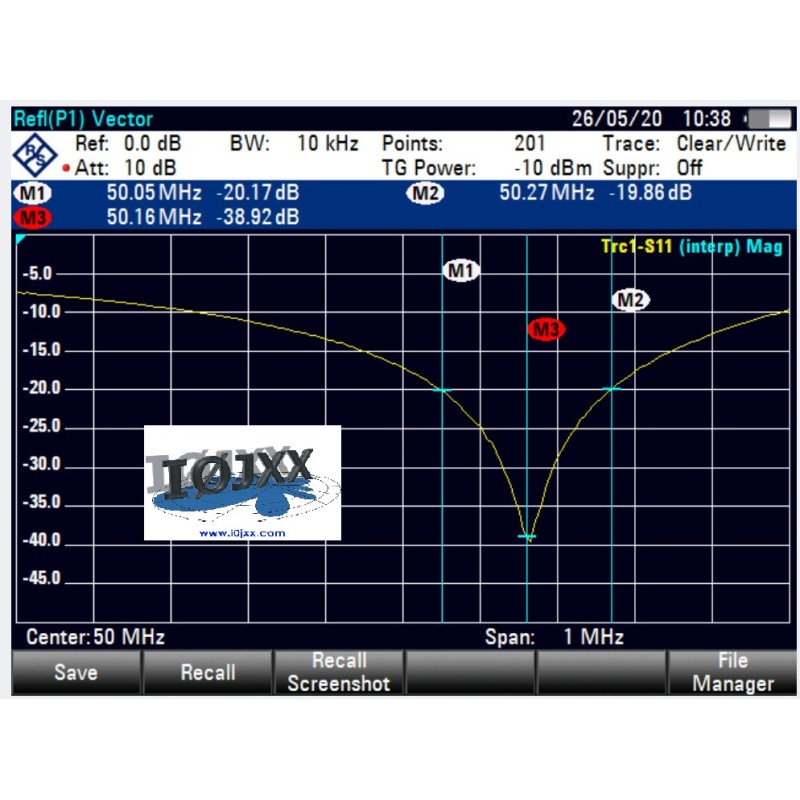
Task: Open the File Manager softkey
Action: [x=732, y=672]
